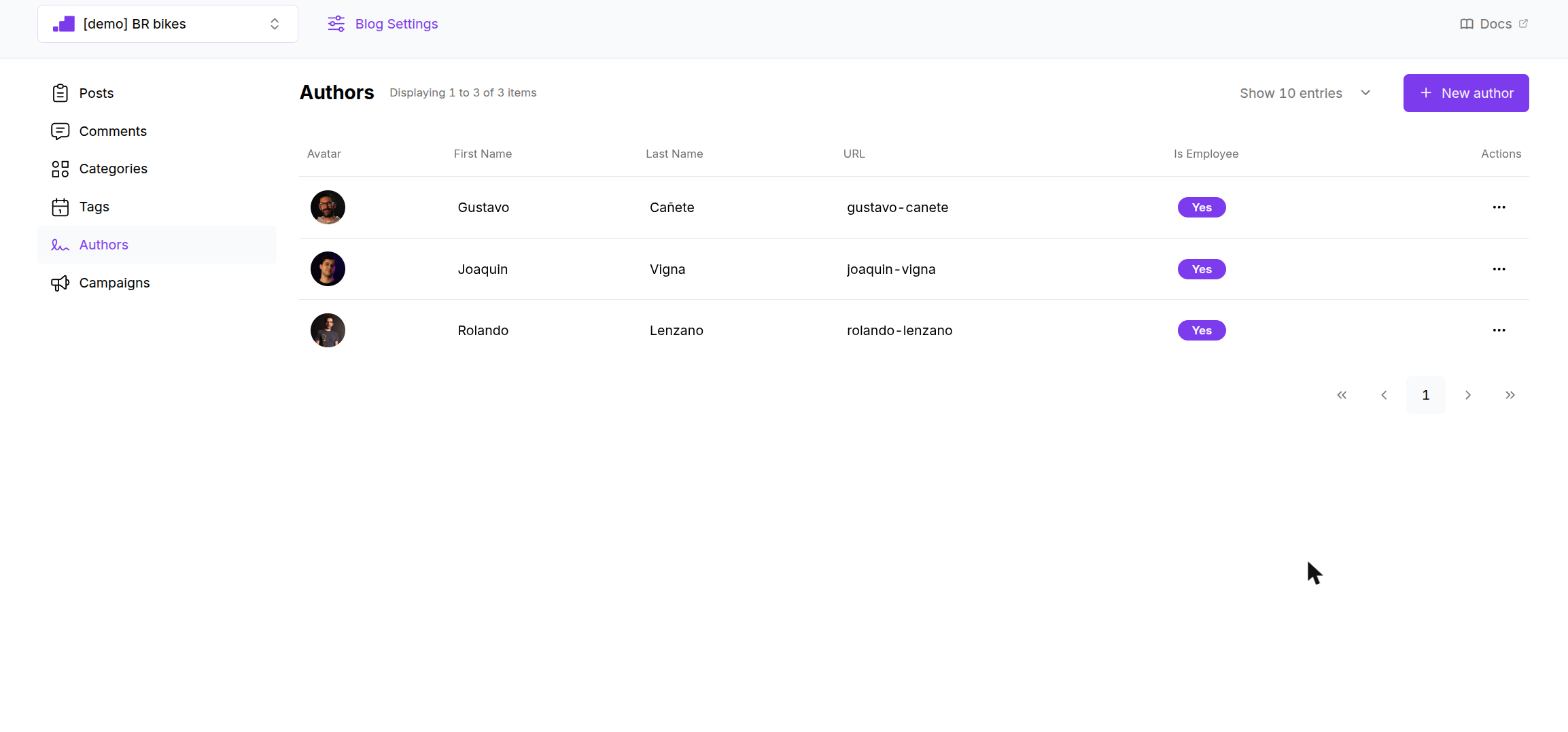Click the last name Cañete
Screen dimensions: 1568x732
click(x=672, y=207)
